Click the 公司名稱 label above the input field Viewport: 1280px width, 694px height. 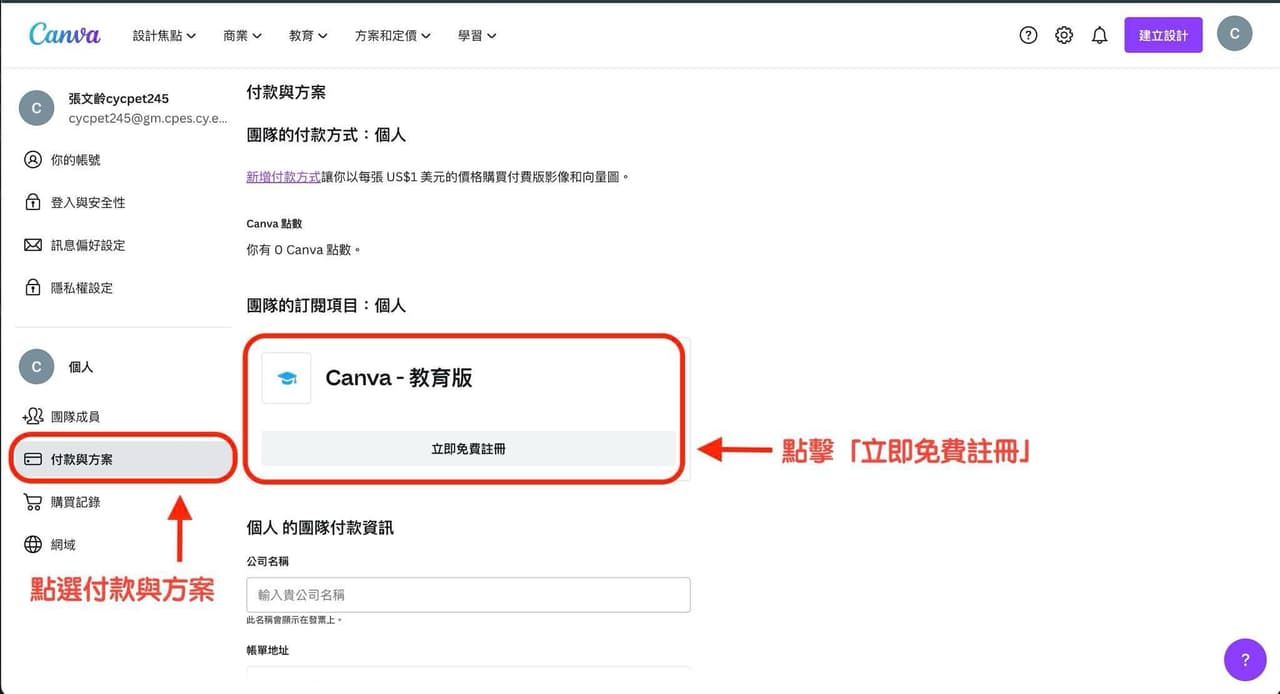[x=268, y=562]
